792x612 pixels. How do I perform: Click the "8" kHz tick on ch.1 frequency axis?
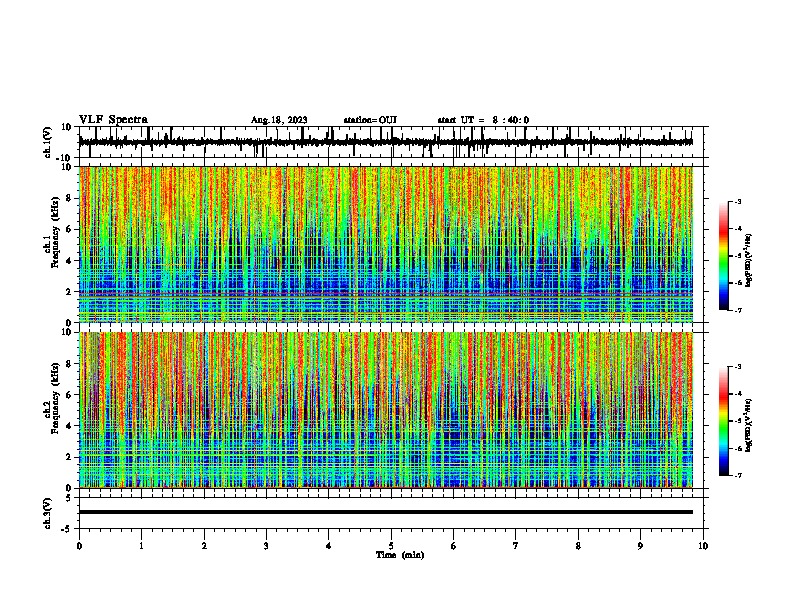(x=69, y=198)
